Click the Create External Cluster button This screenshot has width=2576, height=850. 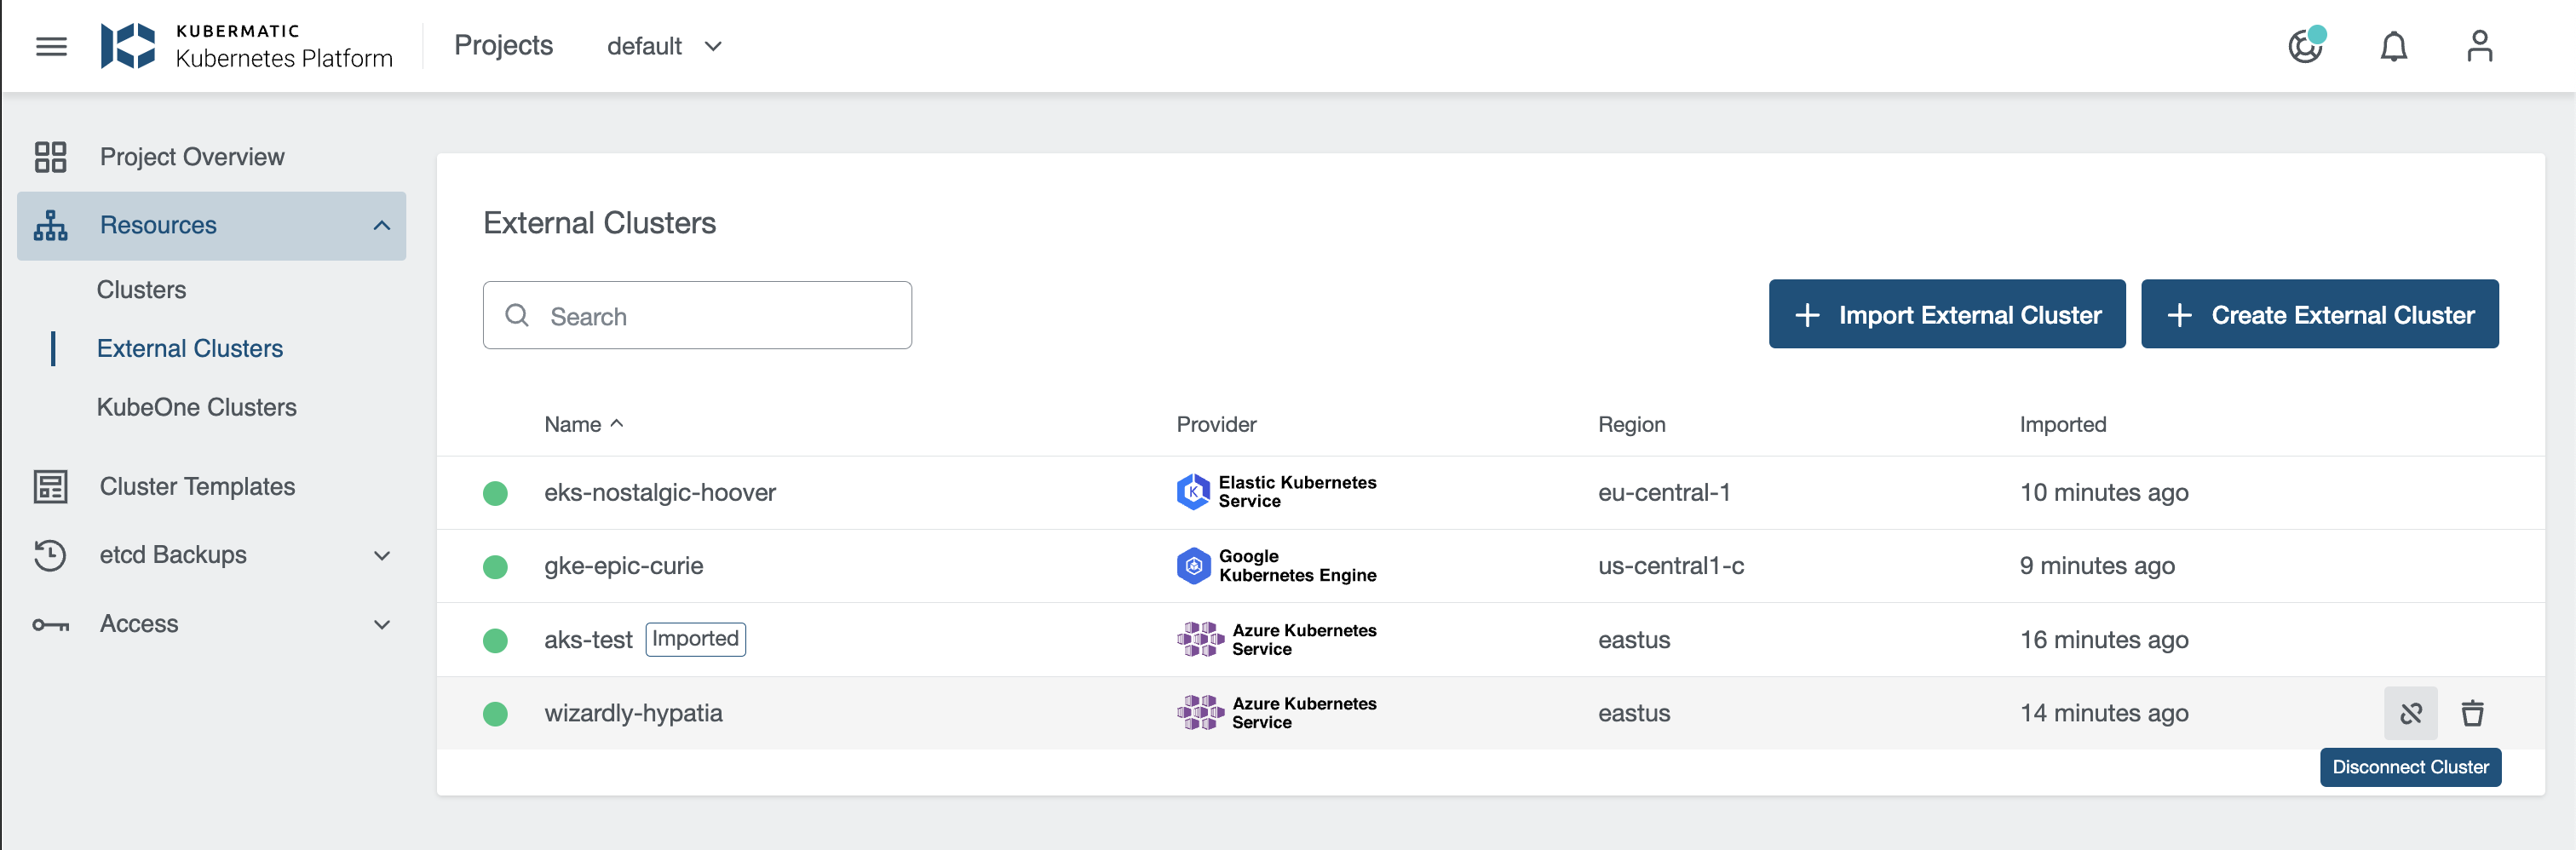(x=2319, y=314)
